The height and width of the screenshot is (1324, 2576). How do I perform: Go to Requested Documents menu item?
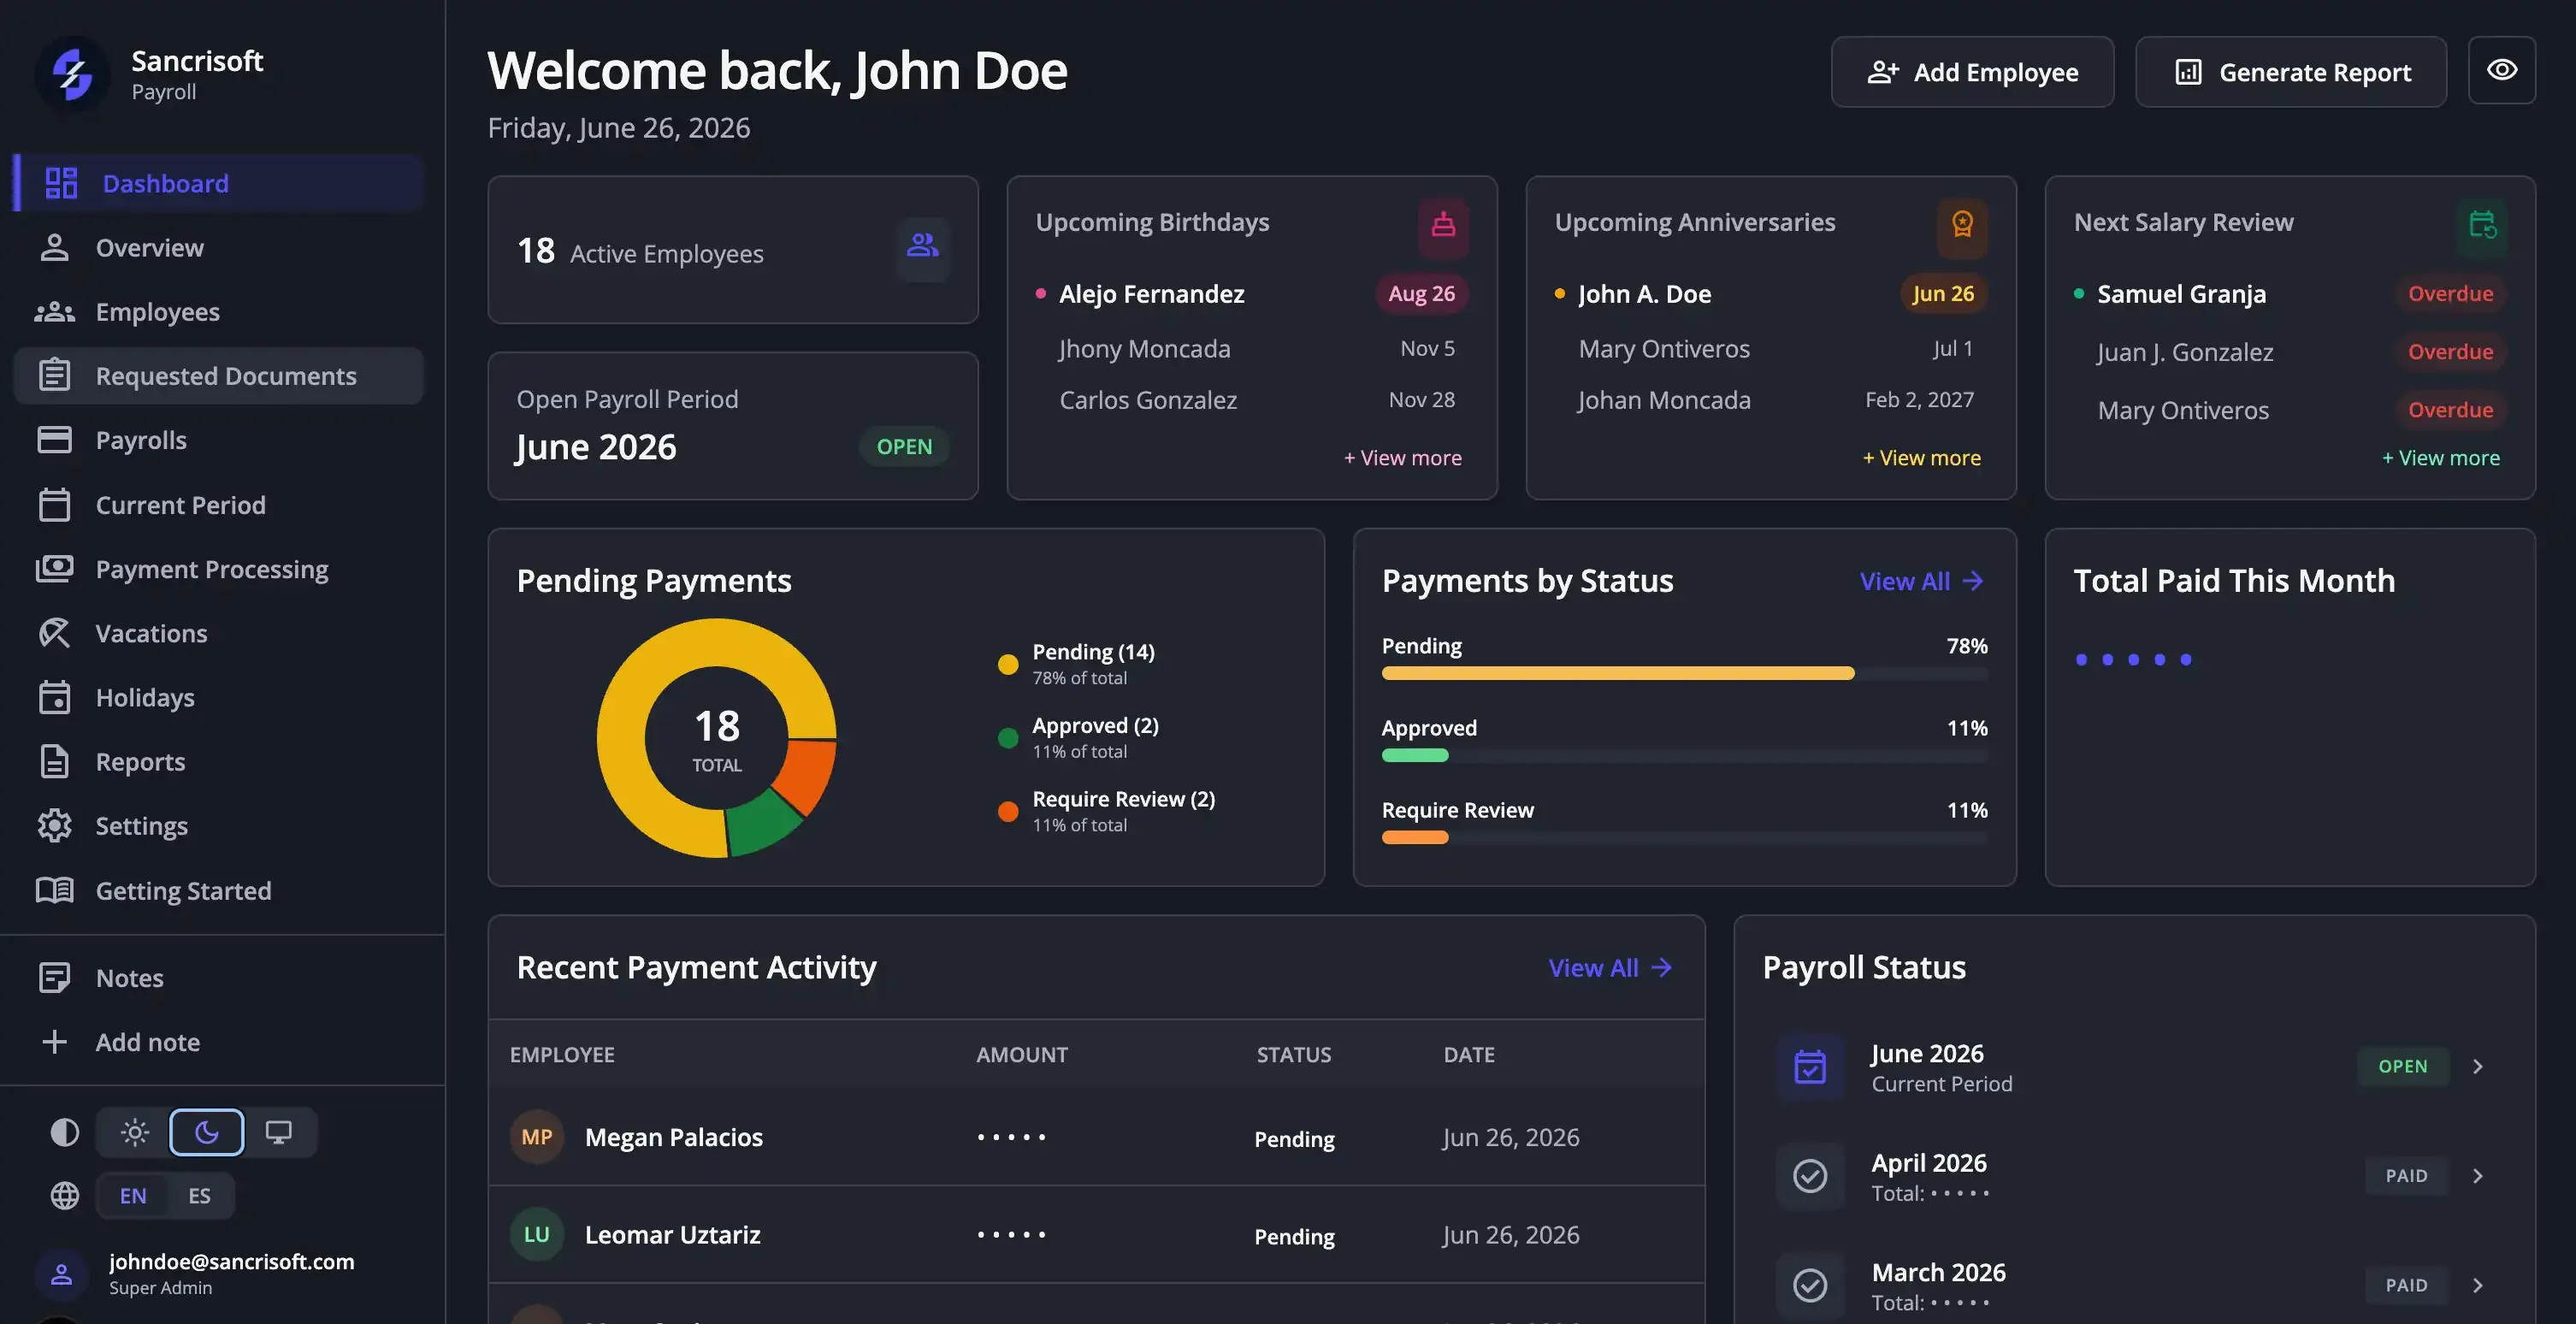[219, 376]
